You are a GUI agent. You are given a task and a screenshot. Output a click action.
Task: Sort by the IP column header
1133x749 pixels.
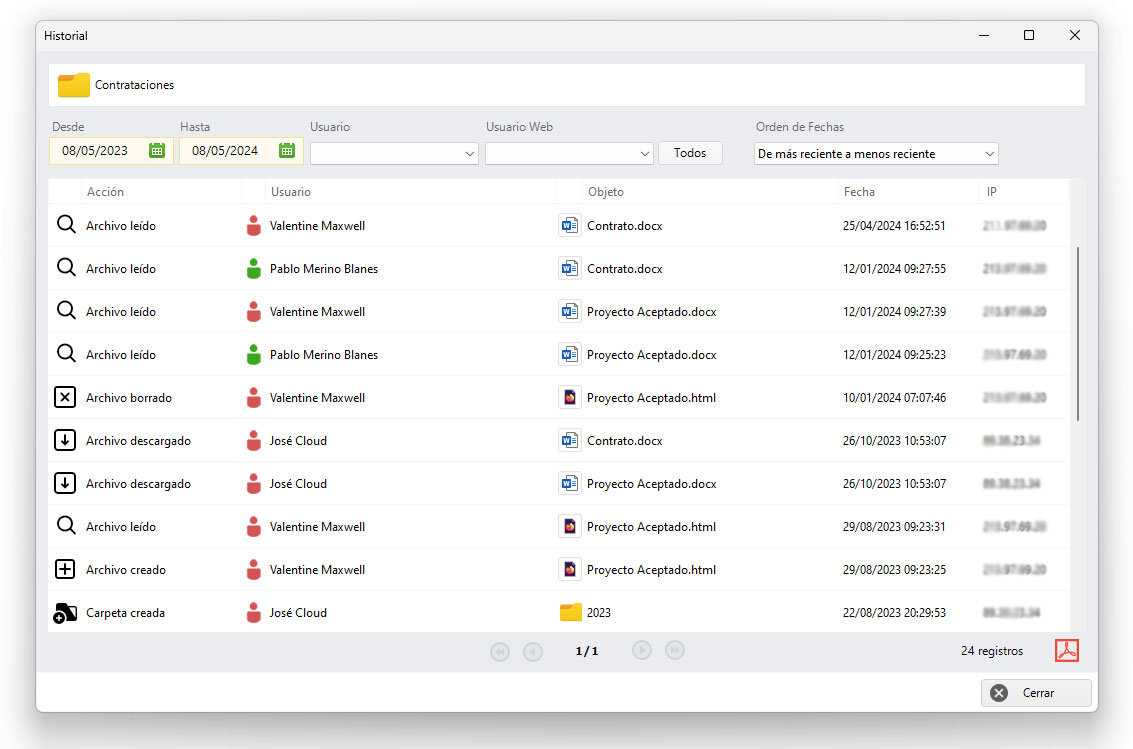coord(991,191)
